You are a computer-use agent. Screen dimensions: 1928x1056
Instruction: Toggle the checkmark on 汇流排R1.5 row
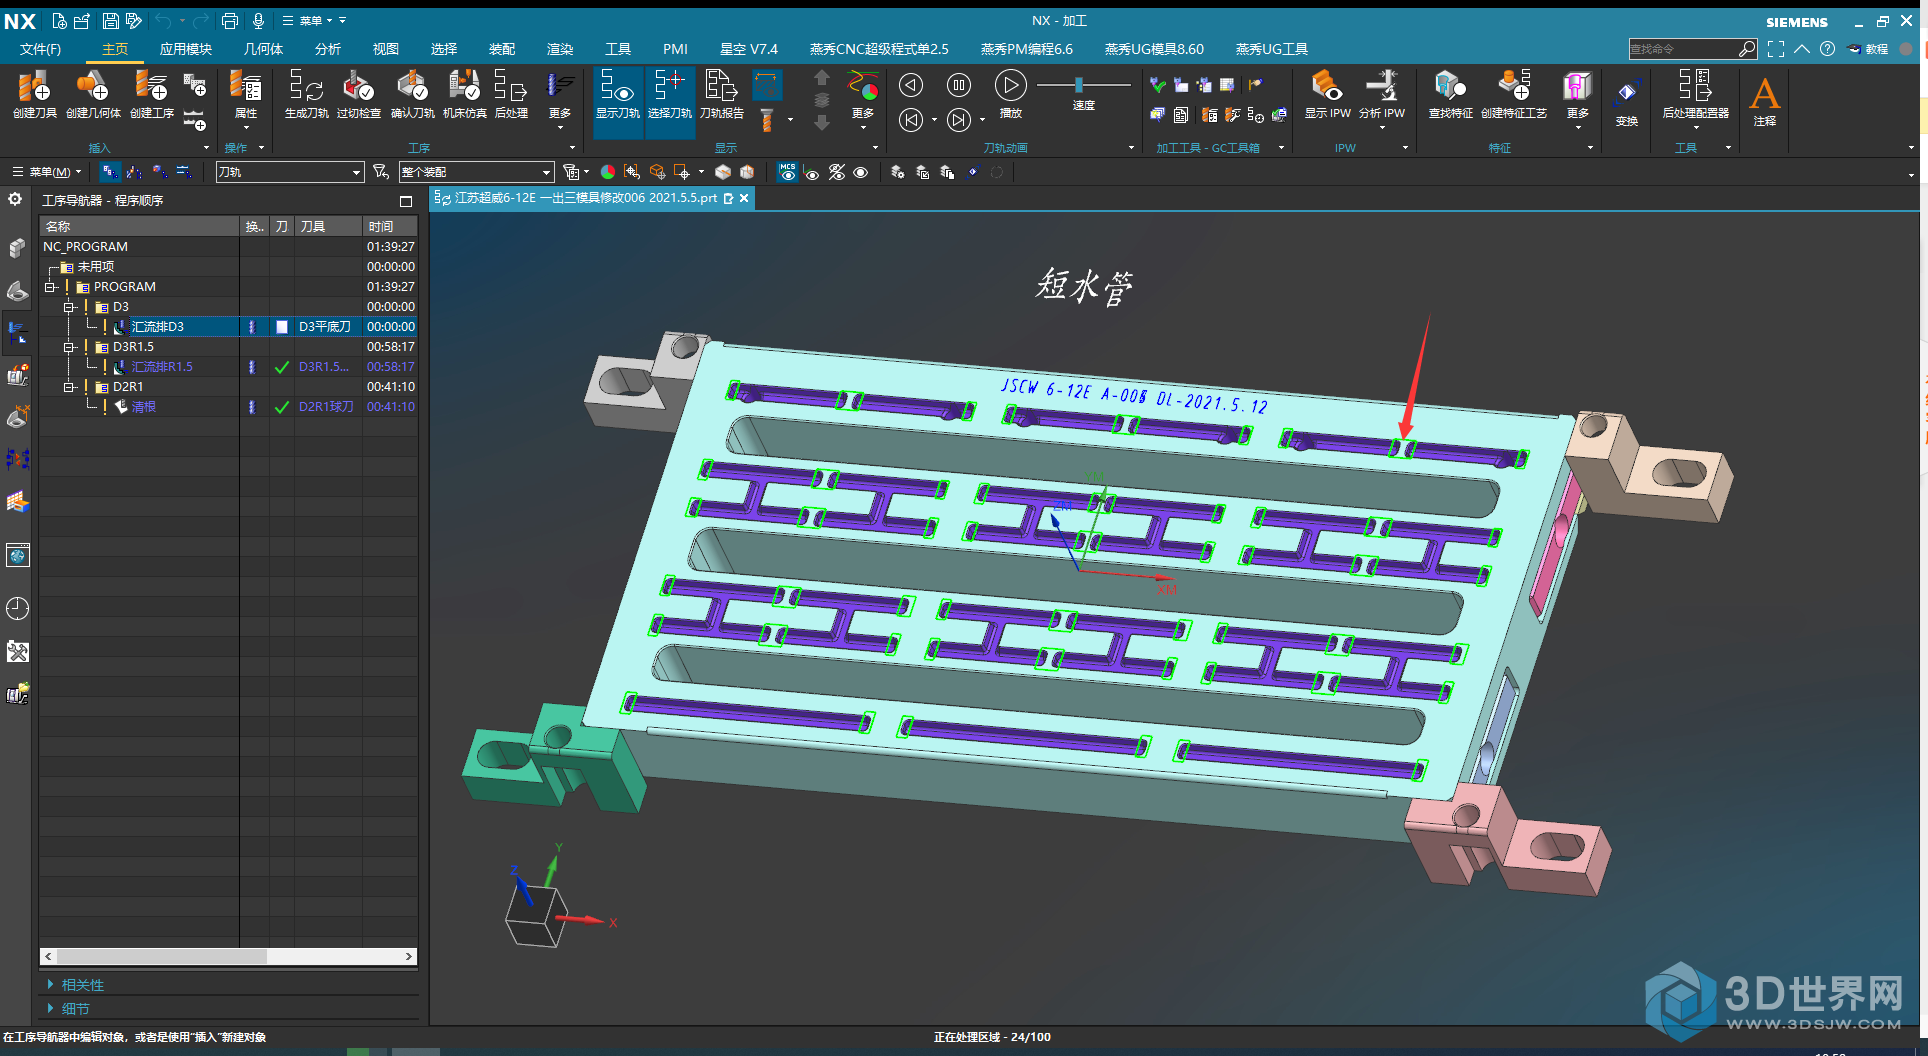coord(282,367)
